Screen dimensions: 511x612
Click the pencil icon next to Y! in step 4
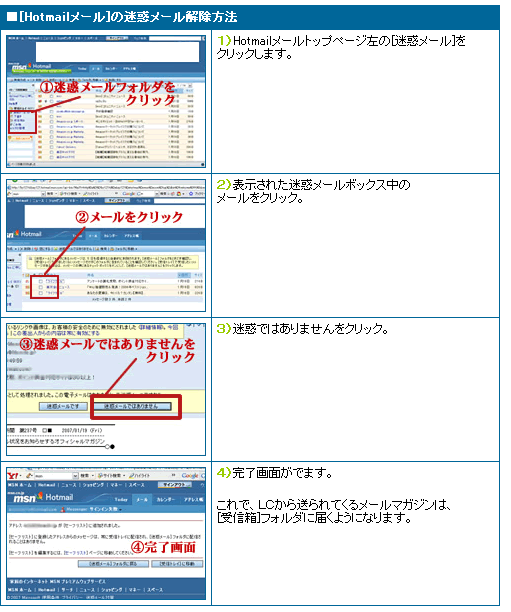(28, 476)
